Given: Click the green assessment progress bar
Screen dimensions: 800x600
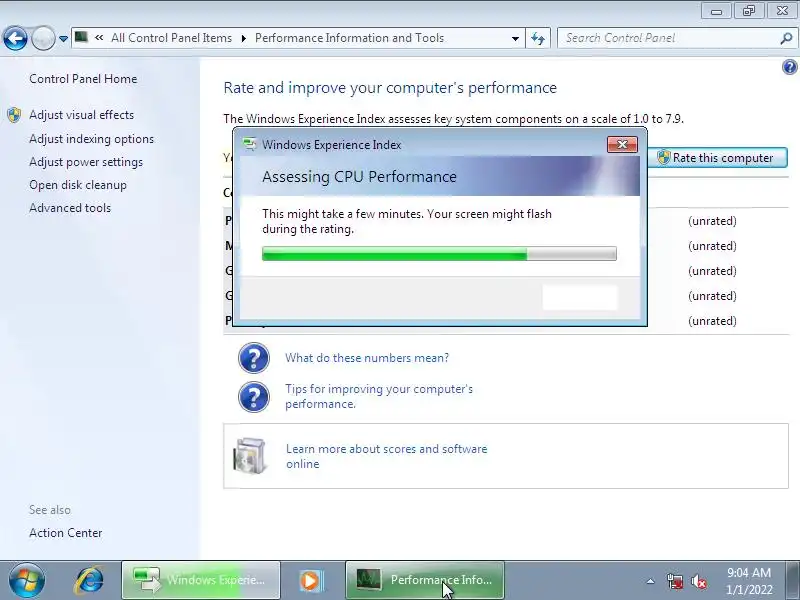Looking at the screenshot, I should pos(439,254).
